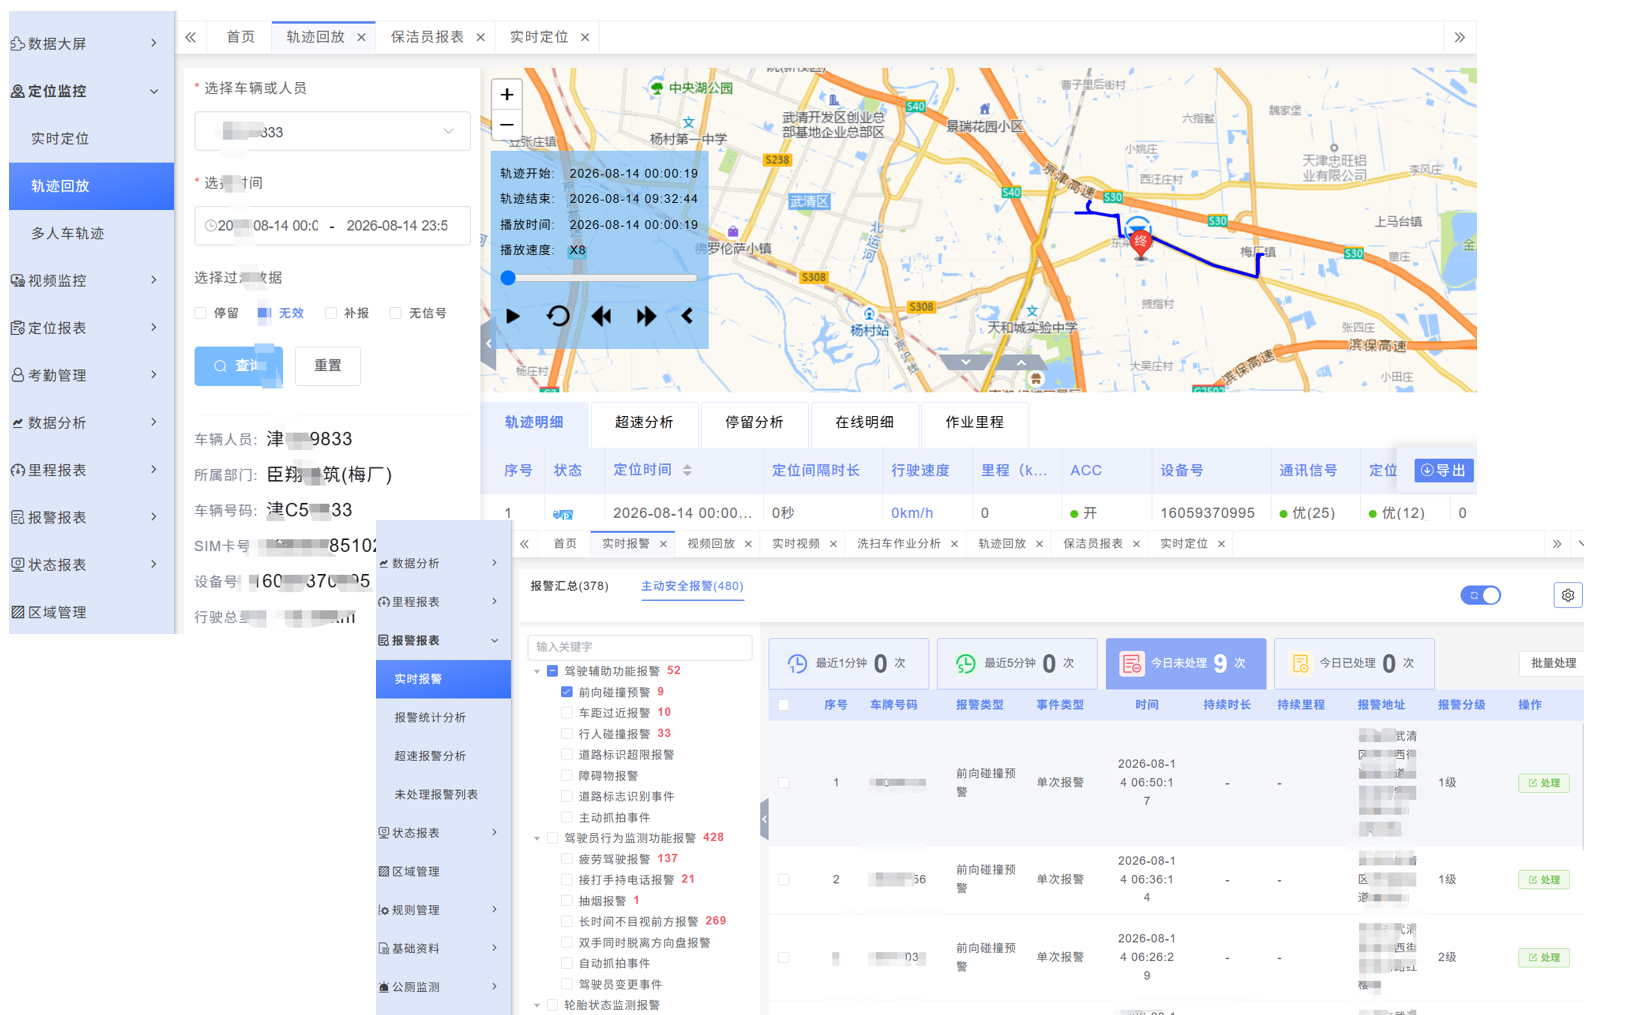Click the rewind (slow down) button

[601, 316]
